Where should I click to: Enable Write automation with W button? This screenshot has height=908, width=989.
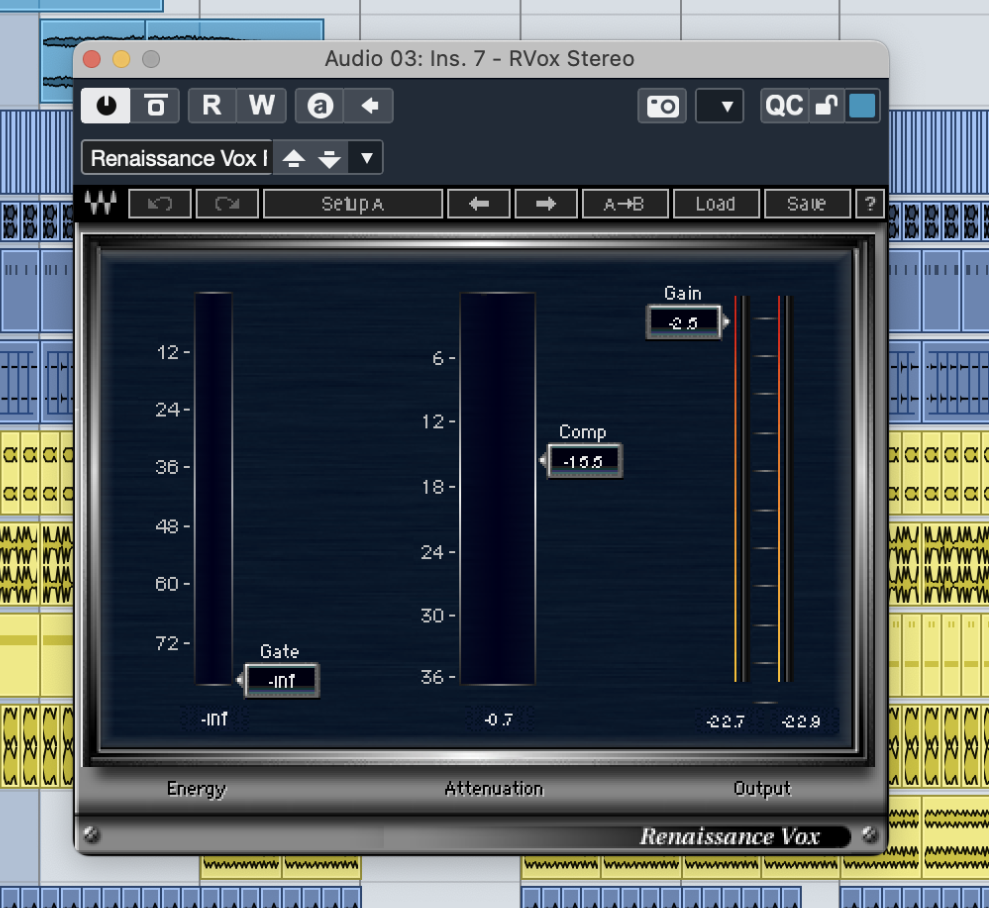coord(261,105)
